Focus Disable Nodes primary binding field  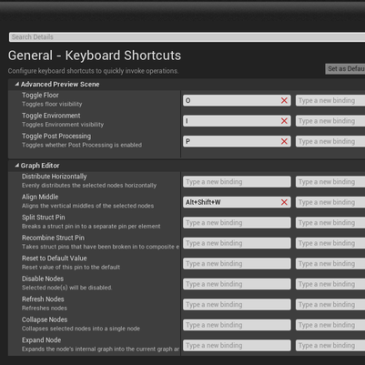point(237,284)
